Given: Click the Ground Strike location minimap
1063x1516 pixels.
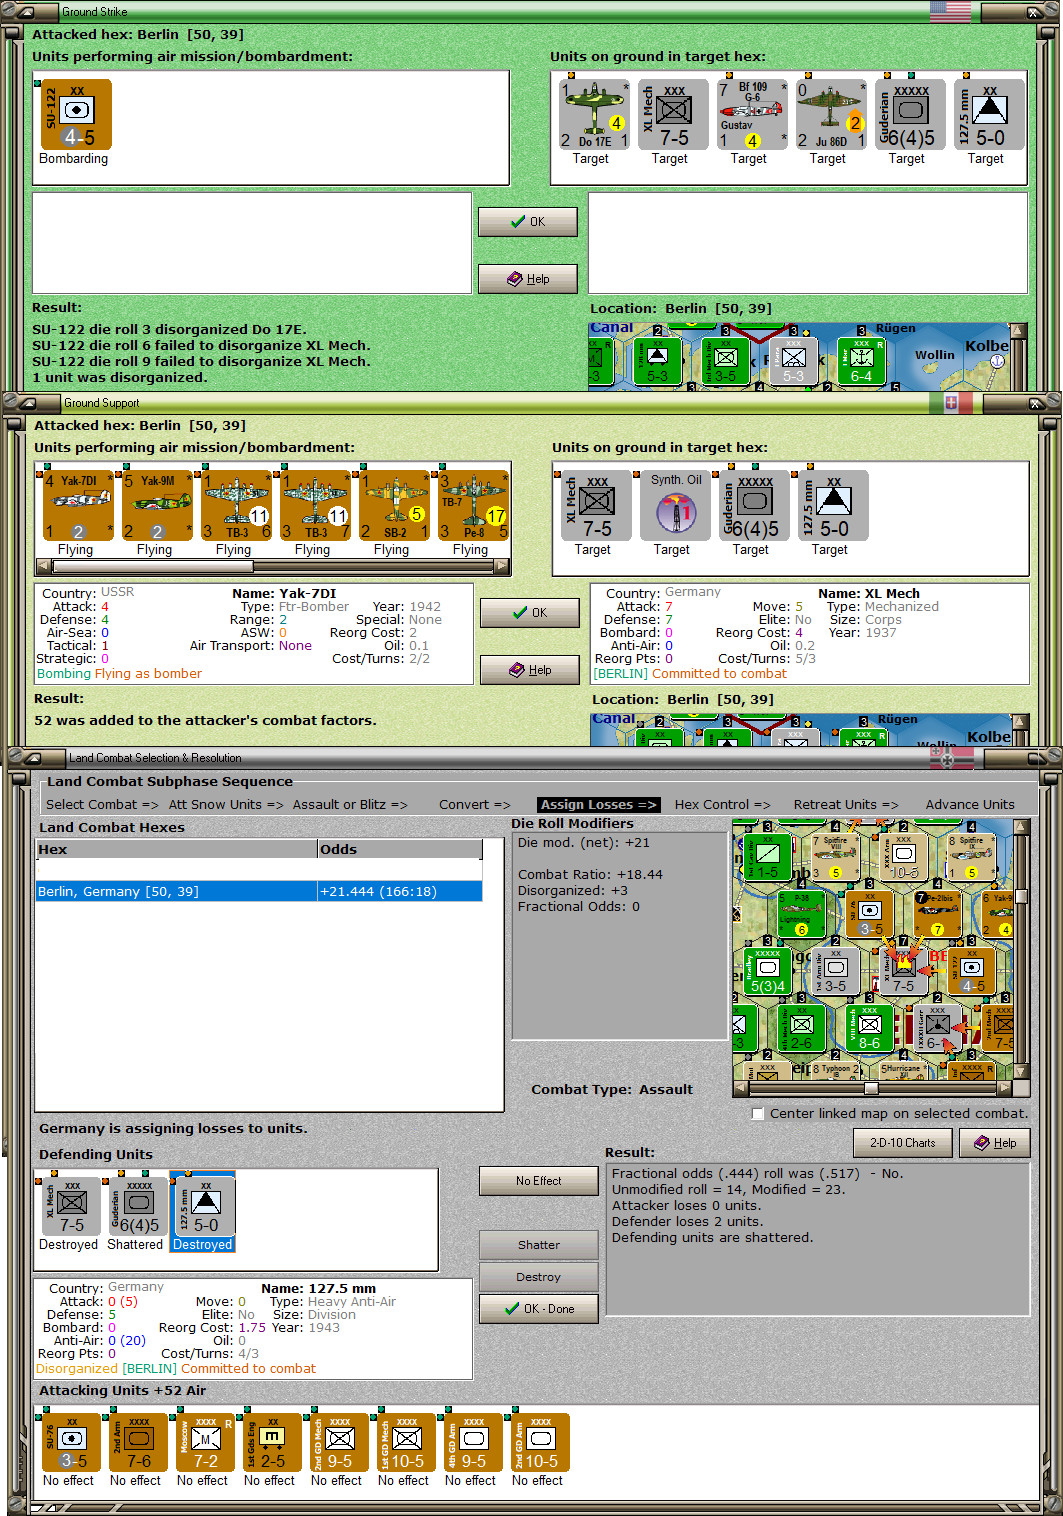Looking at the screenshot, I should [799, 355].
